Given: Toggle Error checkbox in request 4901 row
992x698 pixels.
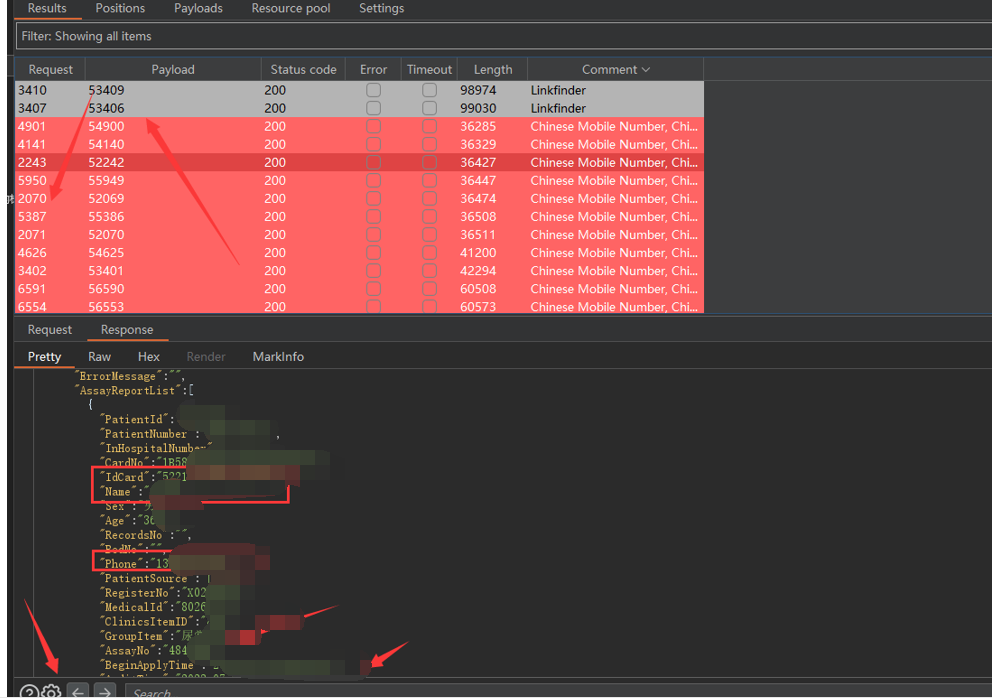Looking at the screenshot, I should point(373,126).
